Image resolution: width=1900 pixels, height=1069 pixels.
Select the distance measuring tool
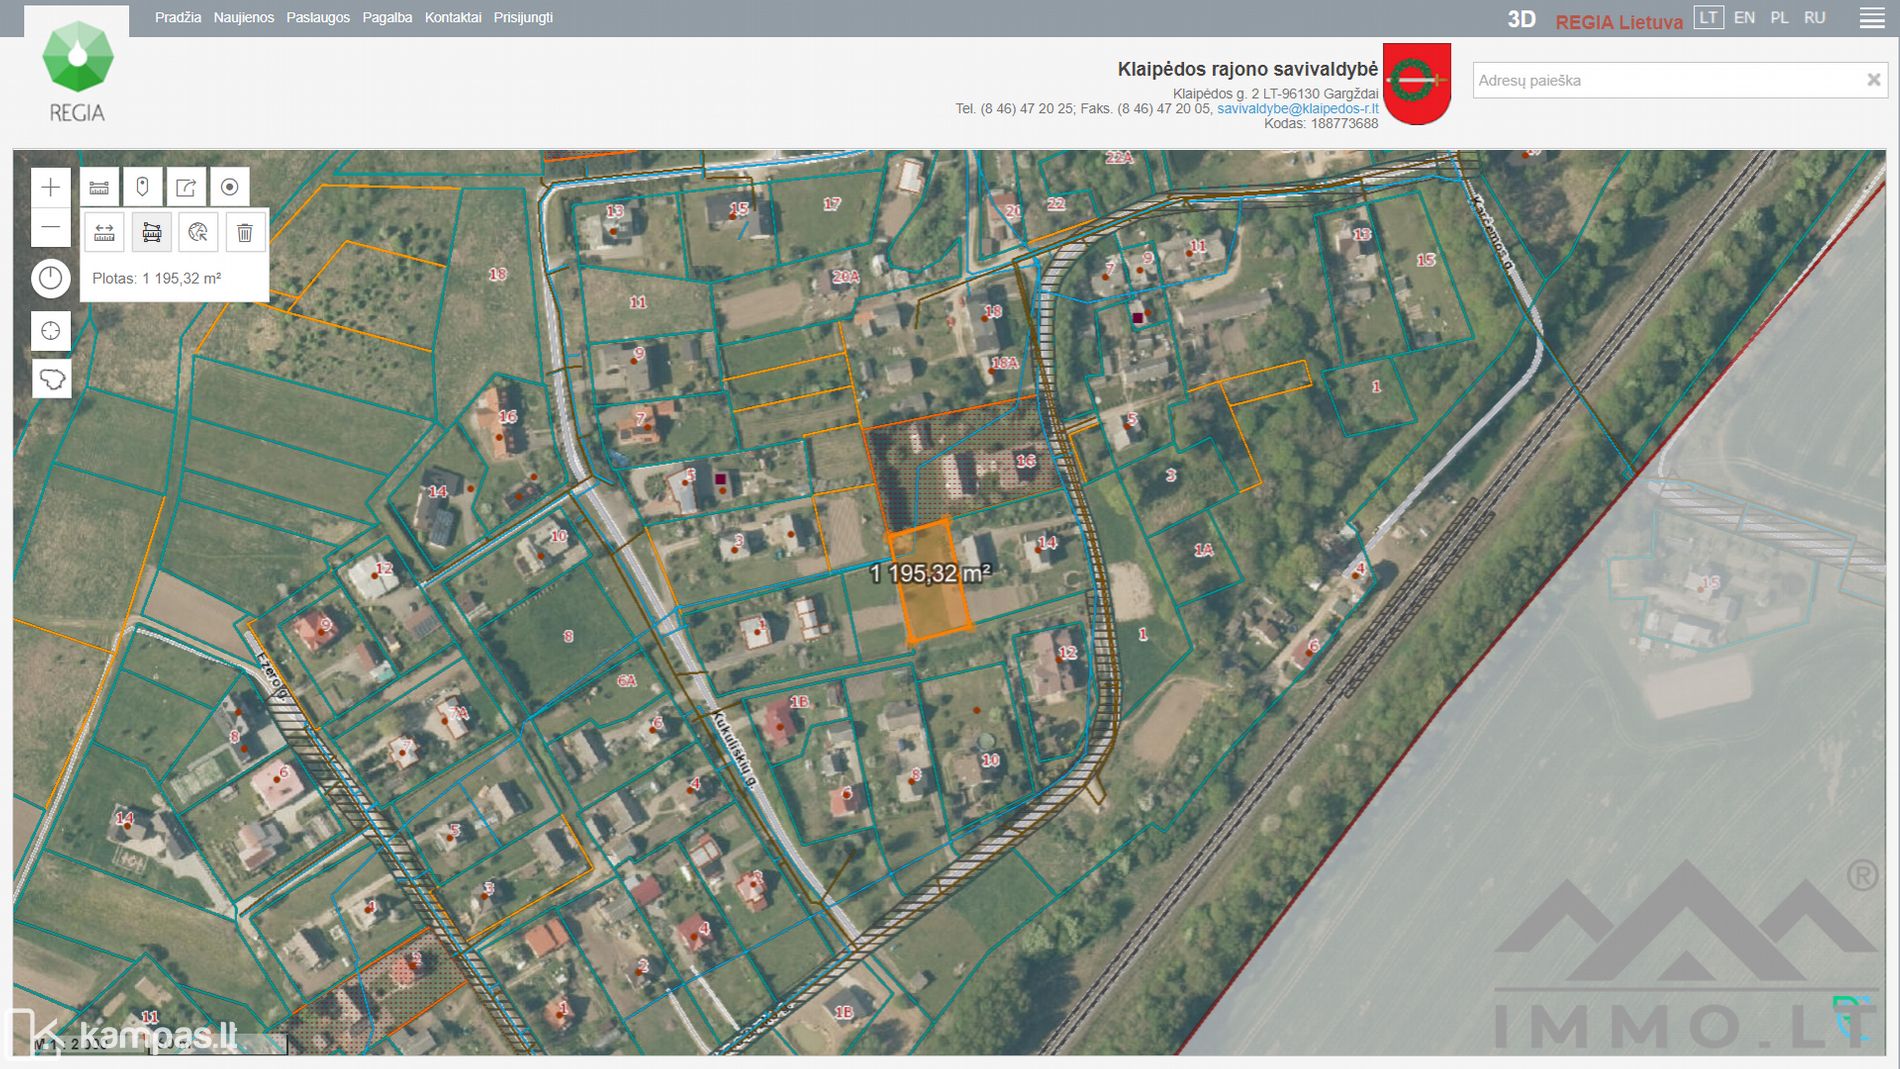pos(104,233)
